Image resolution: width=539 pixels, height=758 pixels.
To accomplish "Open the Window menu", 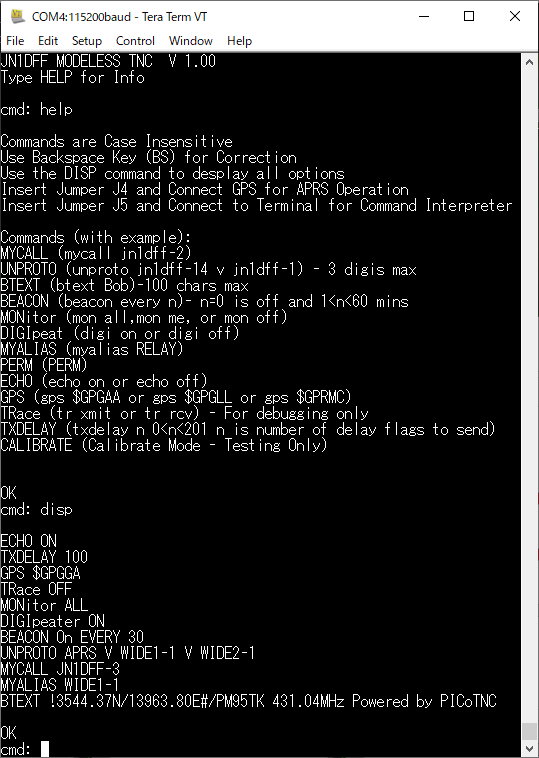I will (x=190, y=41).
